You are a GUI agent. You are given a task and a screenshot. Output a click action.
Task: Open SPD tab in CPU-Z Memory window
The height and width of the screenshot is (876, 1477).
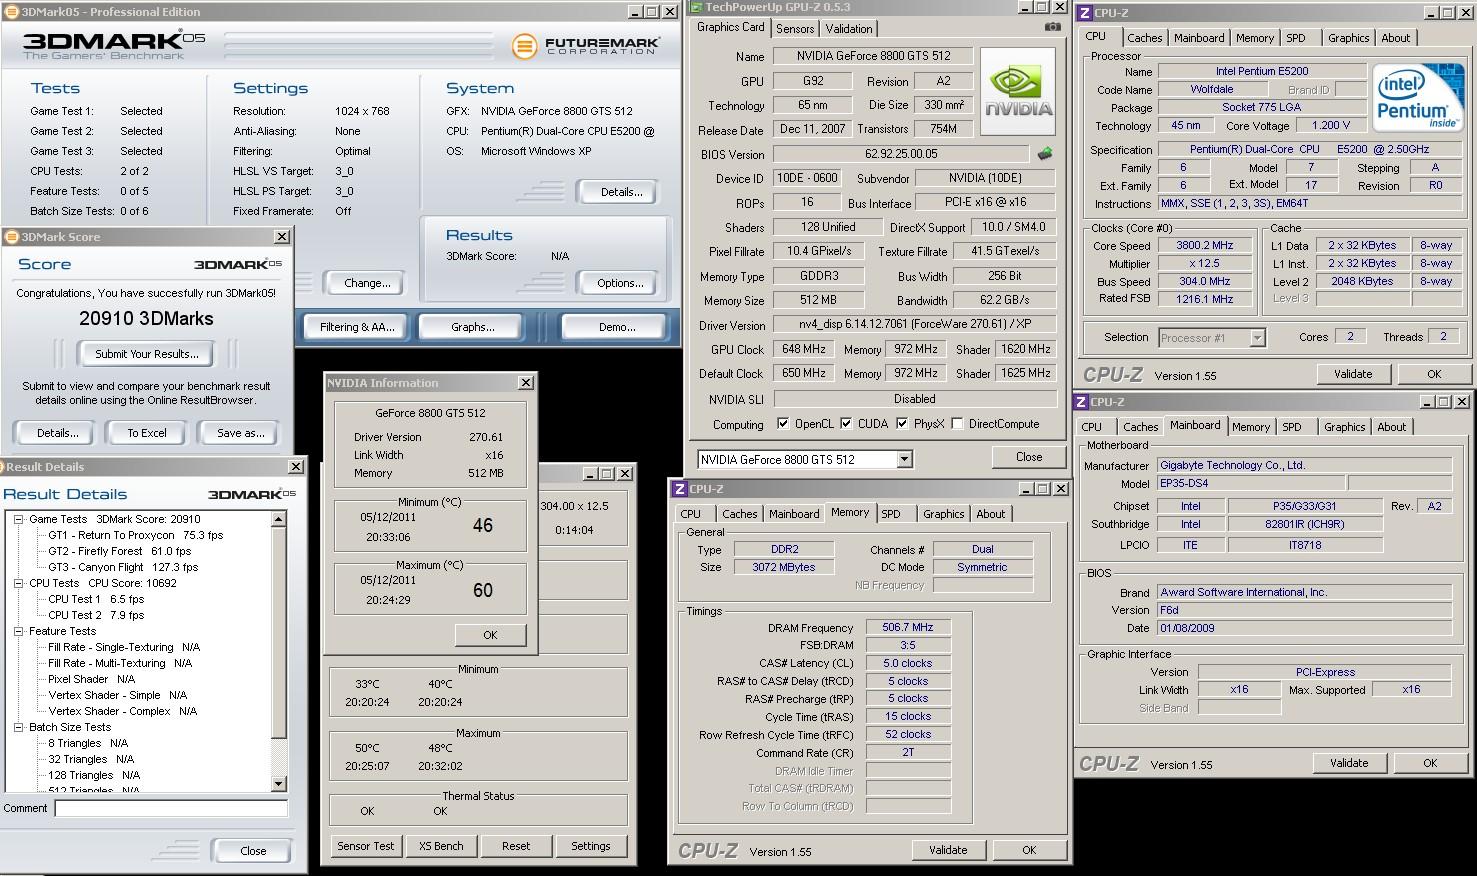click(x=891, y=514)
